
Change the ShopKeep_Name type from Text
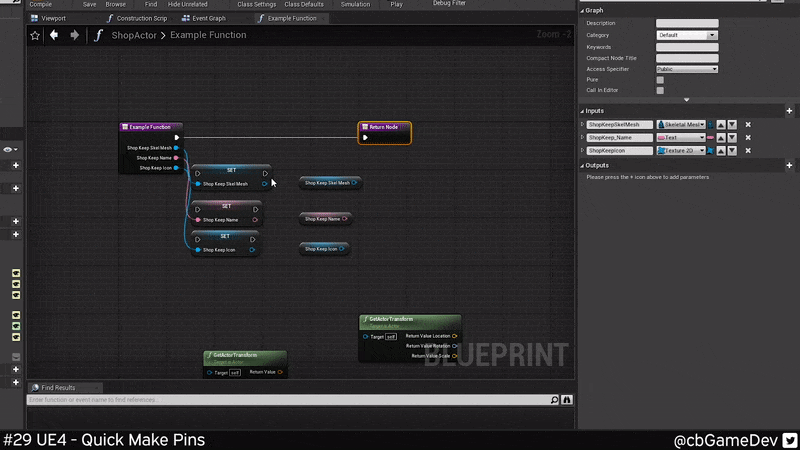[680, 138]
